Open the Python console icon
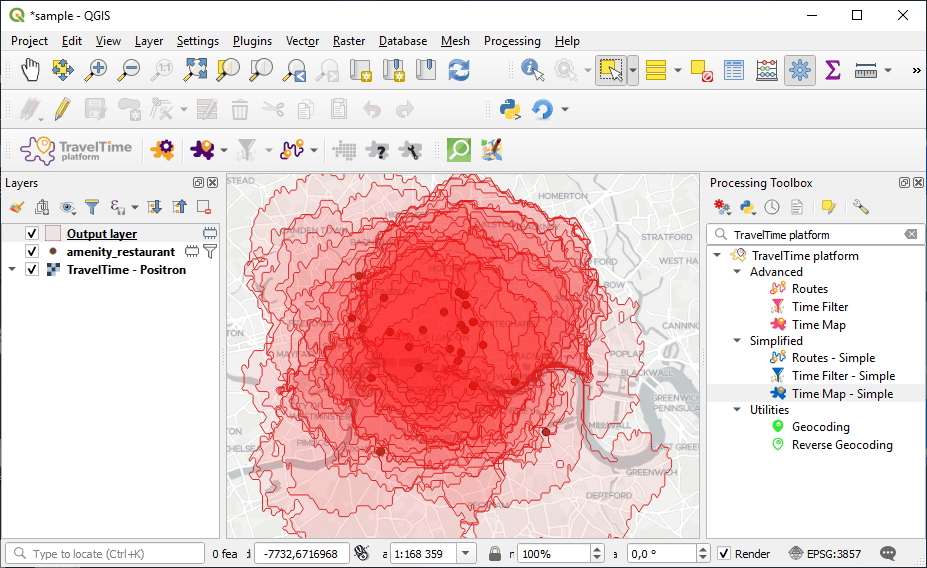Image resolution: width=927 pixels, height=568 pixels. pos(510,109)
